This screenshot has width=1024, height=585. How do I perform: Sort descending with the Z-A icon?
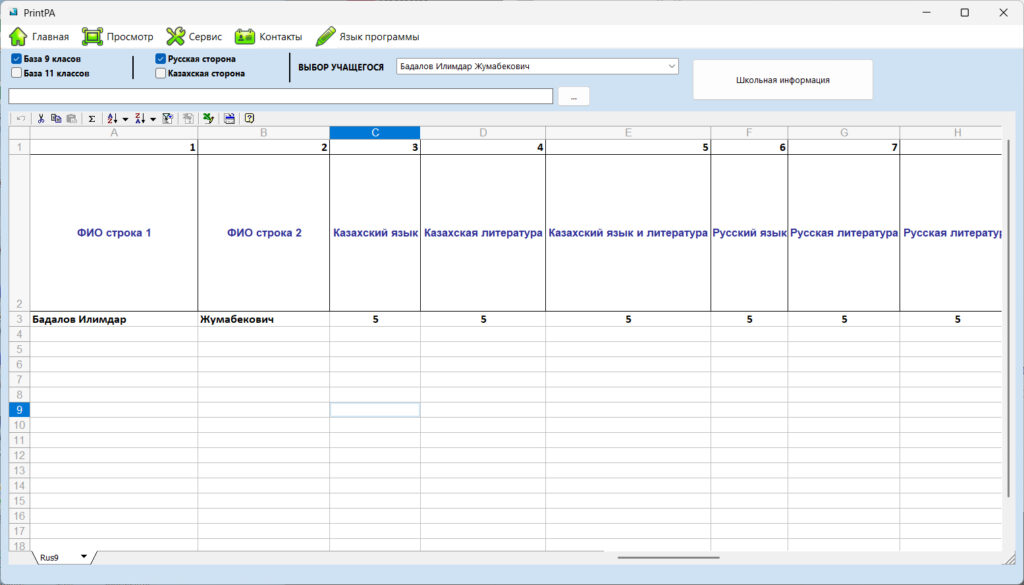tap(140, 118)
